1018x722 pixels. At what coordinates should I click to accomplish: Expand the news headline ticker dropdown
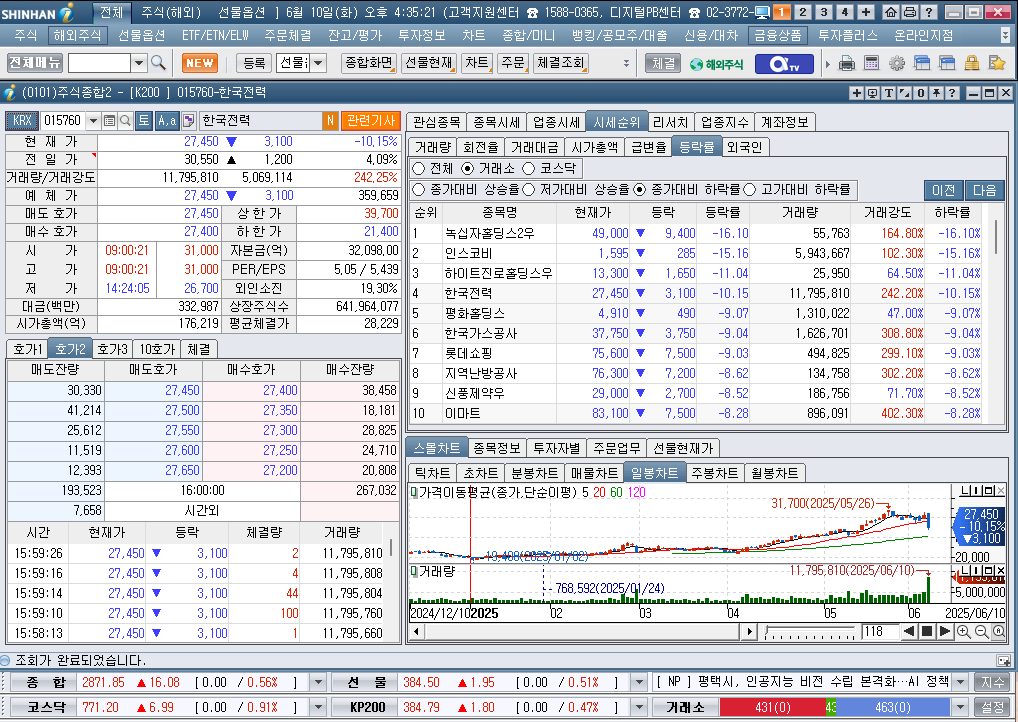960,682
